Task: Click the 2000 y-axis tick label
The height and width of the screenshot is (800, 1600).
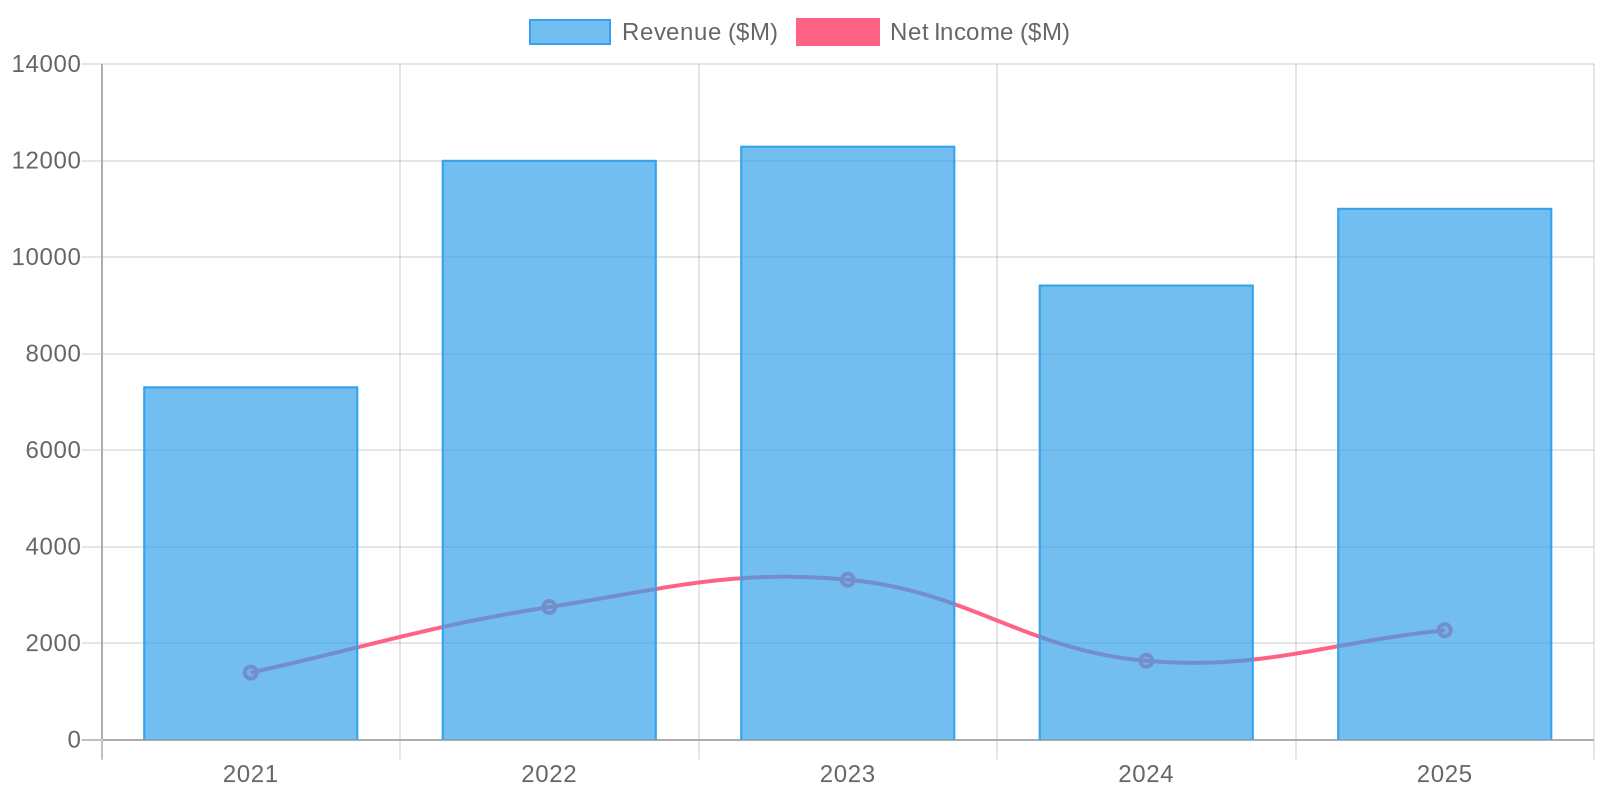Action: [52, 643]
